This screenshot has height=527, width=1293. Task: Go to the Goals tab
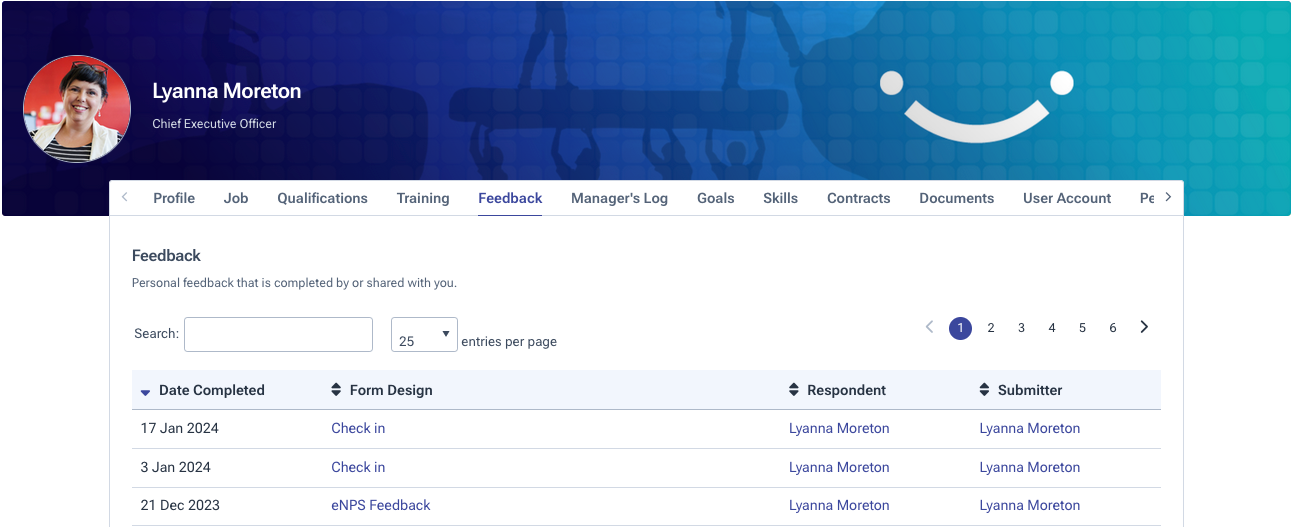pyautogui.click(x=716, y=198)
